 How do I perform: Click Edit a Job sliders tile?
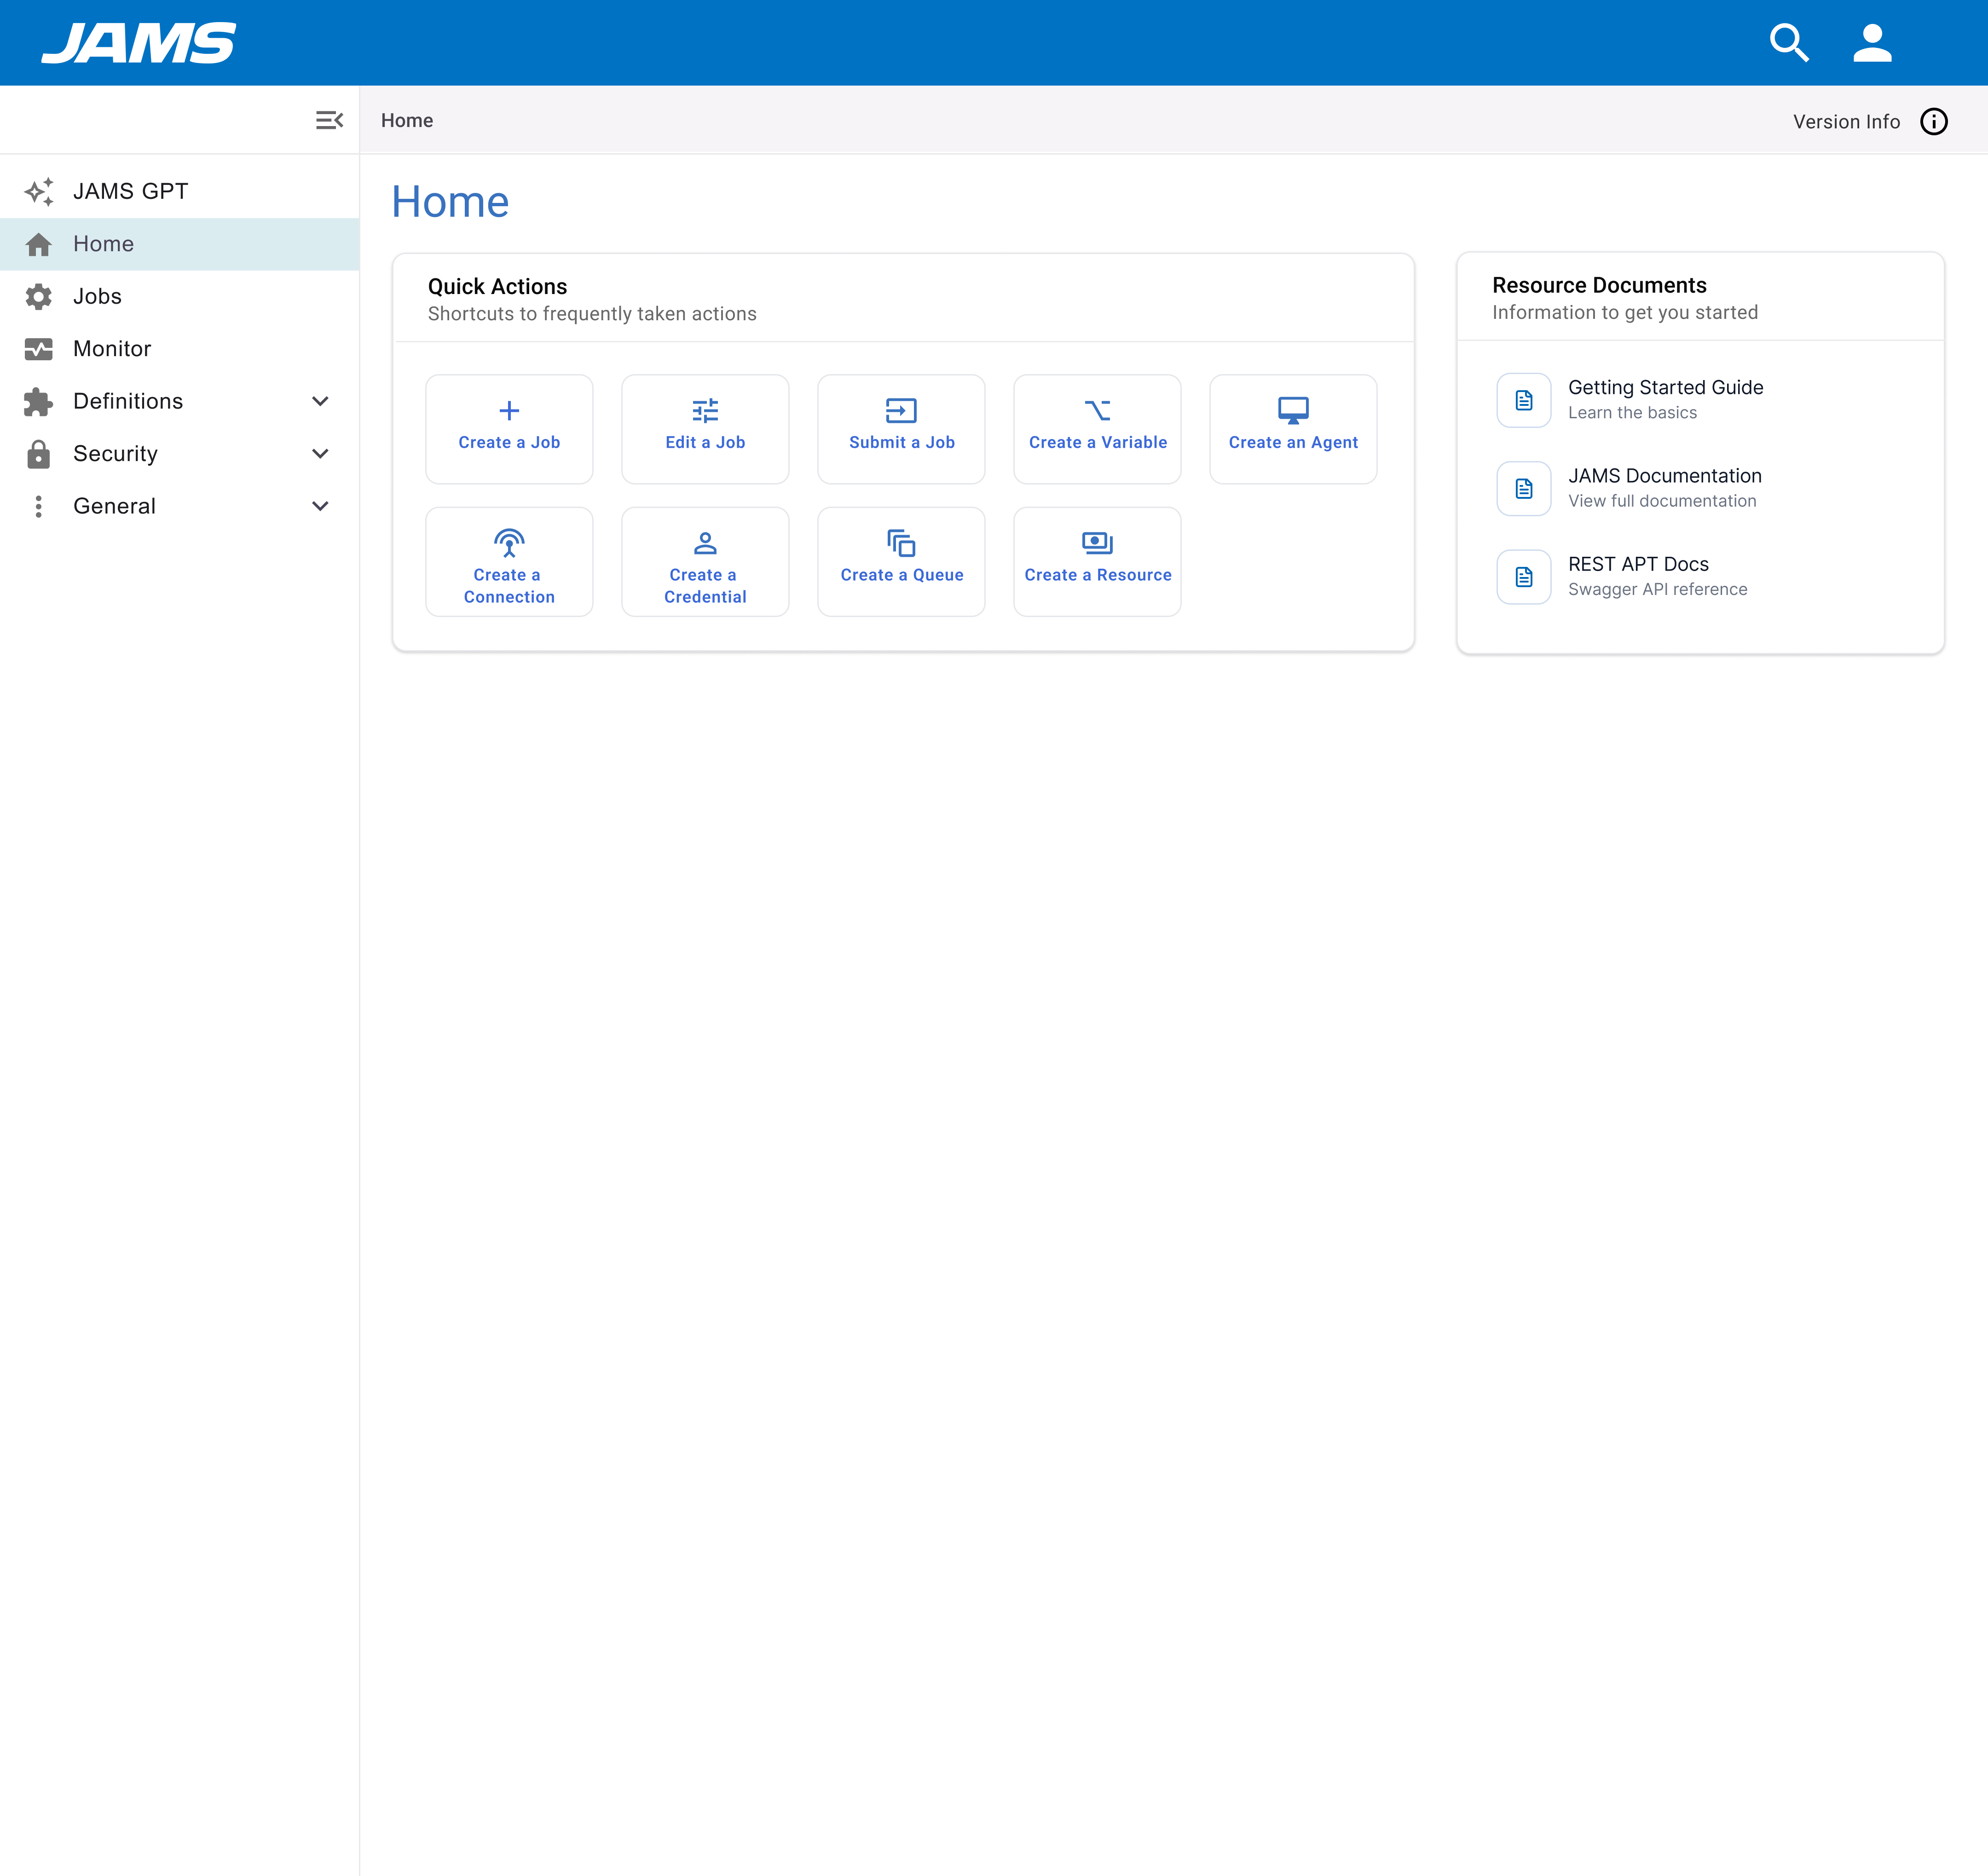pos(705,428)
